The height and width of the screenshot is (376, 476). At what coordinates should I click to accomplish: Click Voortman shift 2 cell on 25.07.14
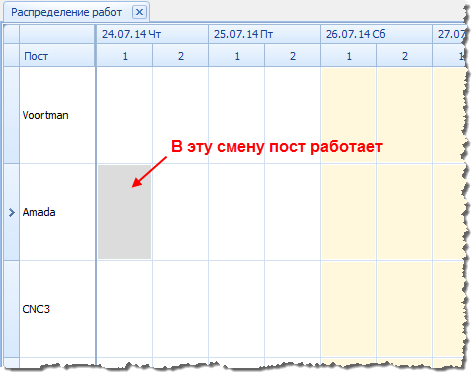coord(292,115)
